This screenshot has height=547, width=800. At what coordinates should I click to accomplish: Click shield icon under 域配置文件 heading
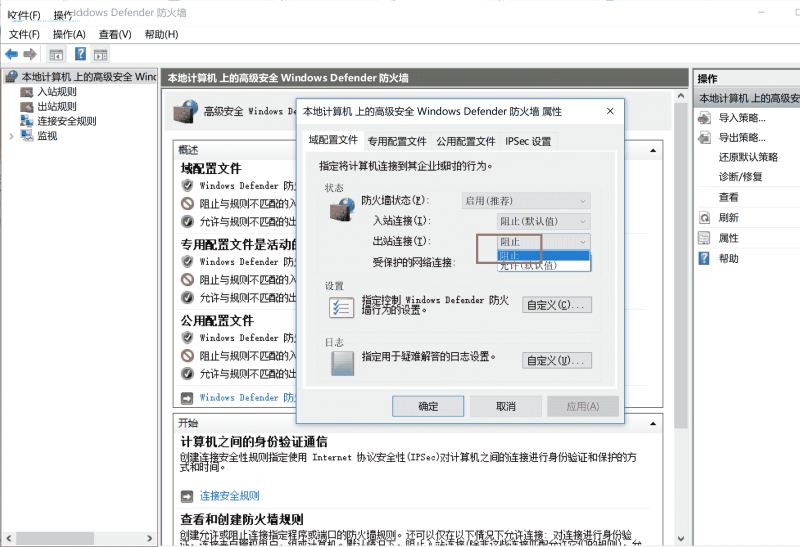click(x=187, y=185)
